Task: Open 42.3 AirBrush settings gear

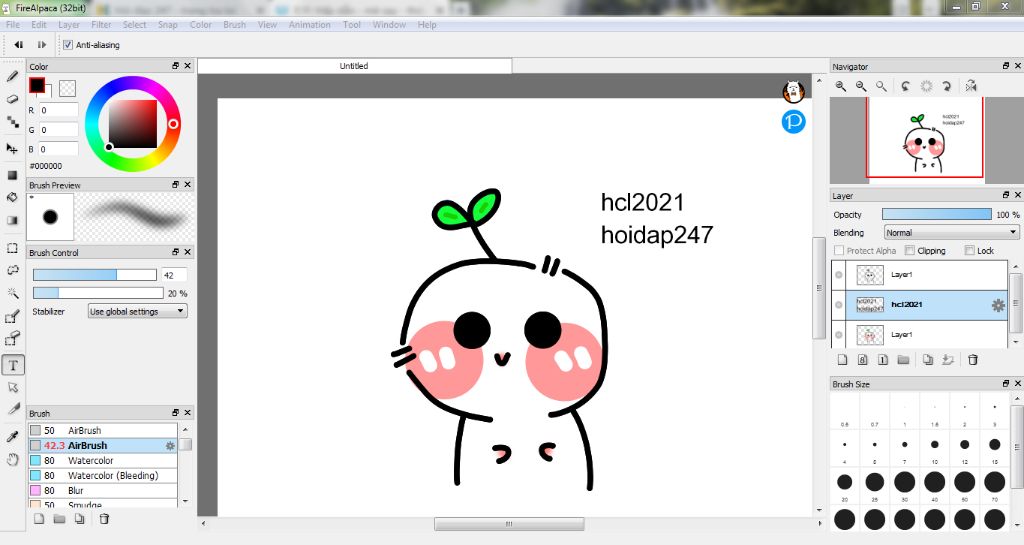Action: pos(170,446)
